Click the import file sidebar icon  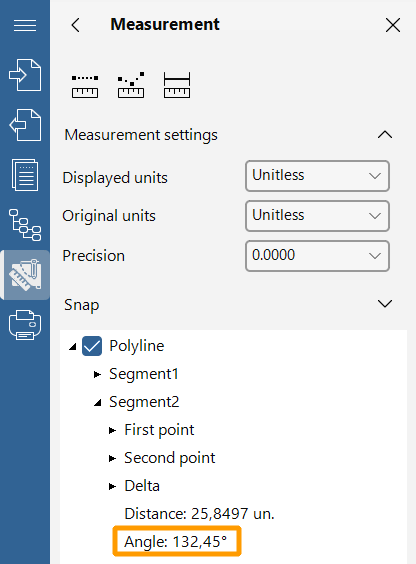[x=25, y=75]
